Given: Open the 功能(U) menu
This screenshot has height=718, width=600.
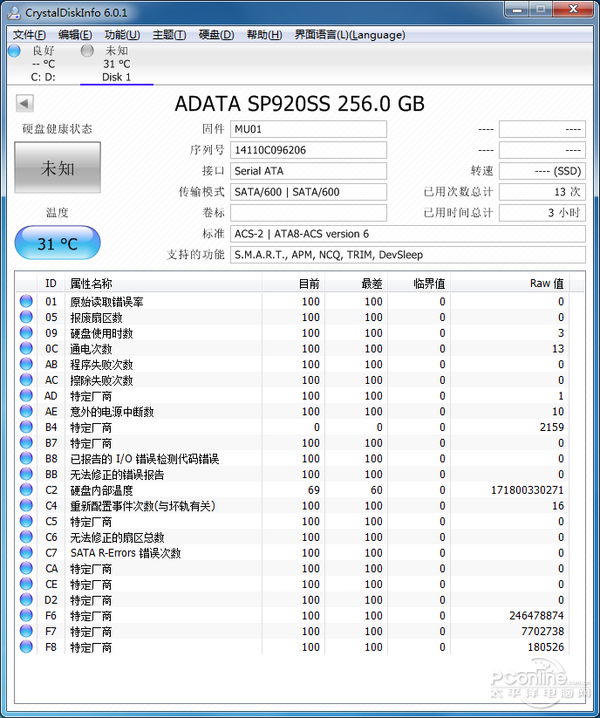Looking at the screenshot, I should [122, 35].
